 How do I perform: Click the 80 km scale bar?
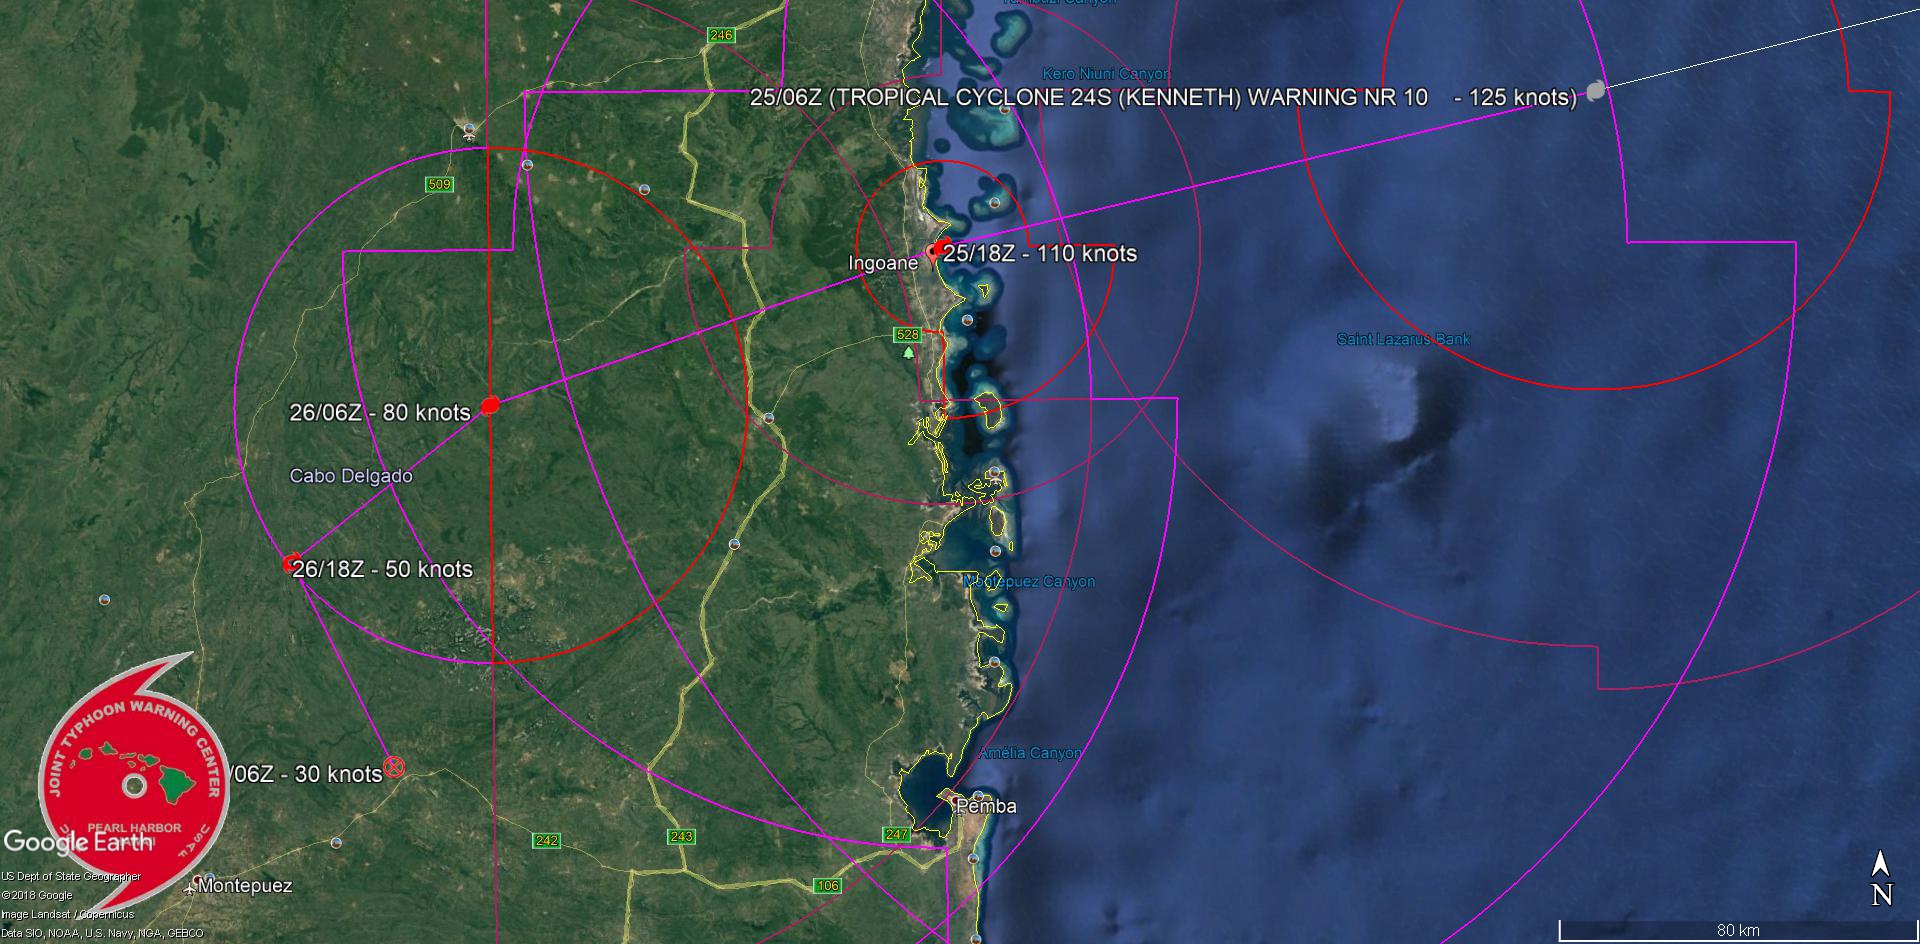click(1738, 930)
